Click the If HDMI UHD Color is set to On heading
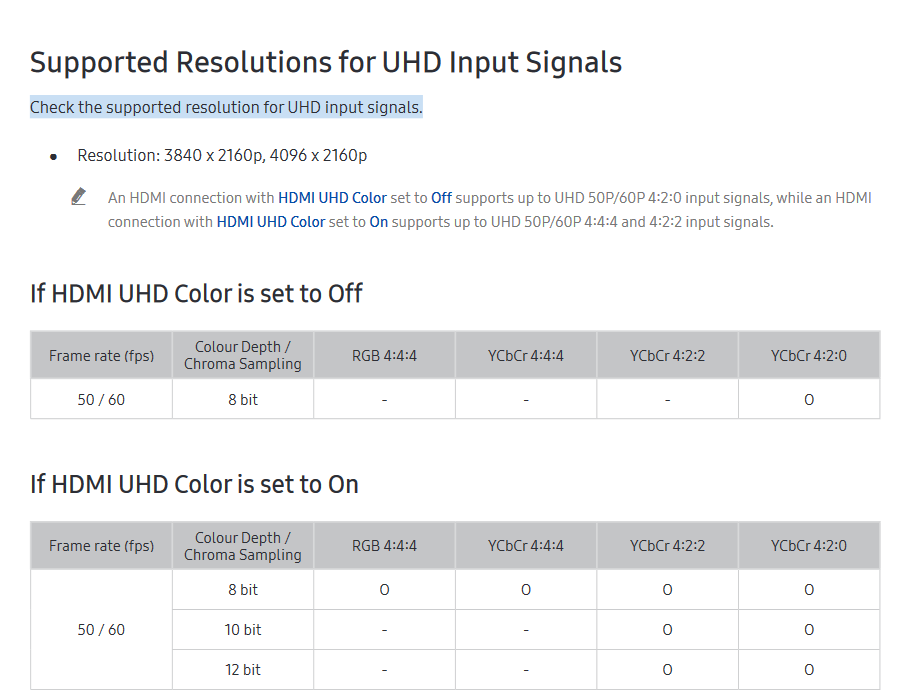This screenshot has width=899, height=698. pyautogui.click(x=194, y=484)
